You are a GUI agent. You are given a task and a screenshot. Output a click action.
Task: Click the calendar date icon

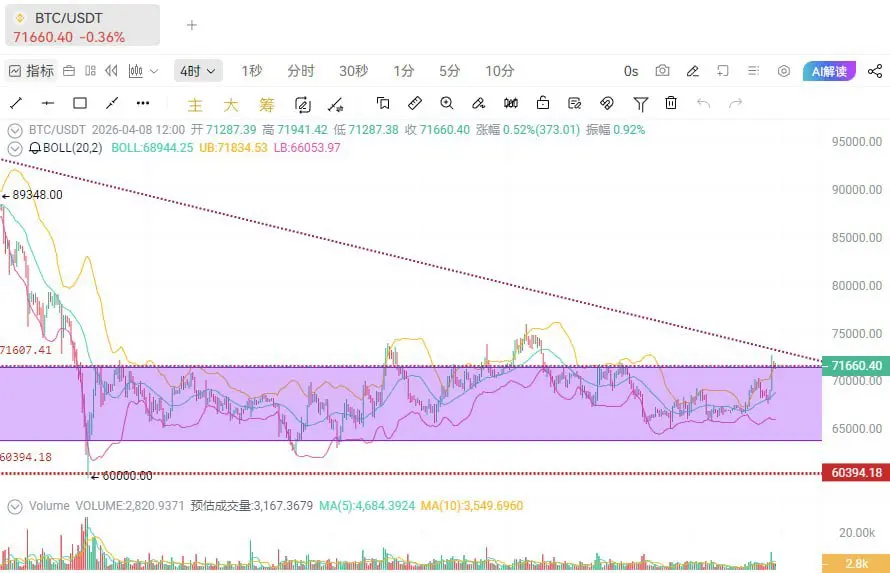pyautogui.click(x=69, y=71)
